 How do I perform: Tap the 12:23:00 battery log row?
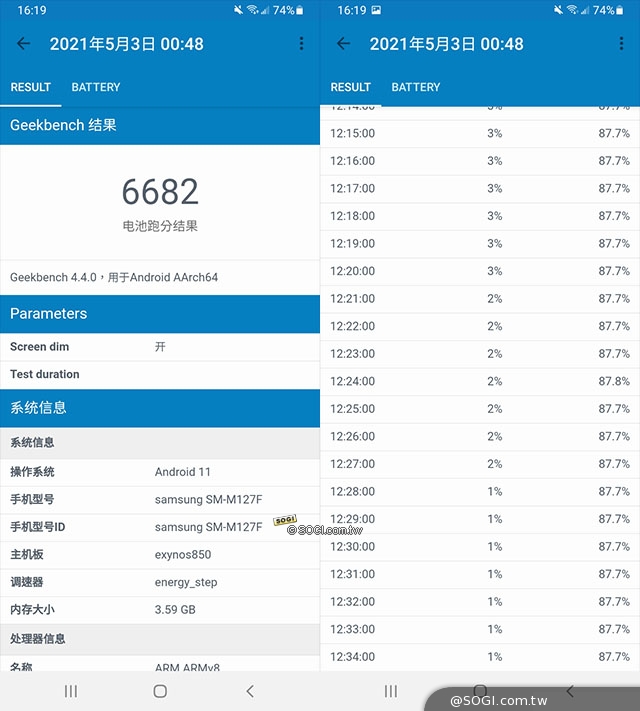click(x=480, y=354)
